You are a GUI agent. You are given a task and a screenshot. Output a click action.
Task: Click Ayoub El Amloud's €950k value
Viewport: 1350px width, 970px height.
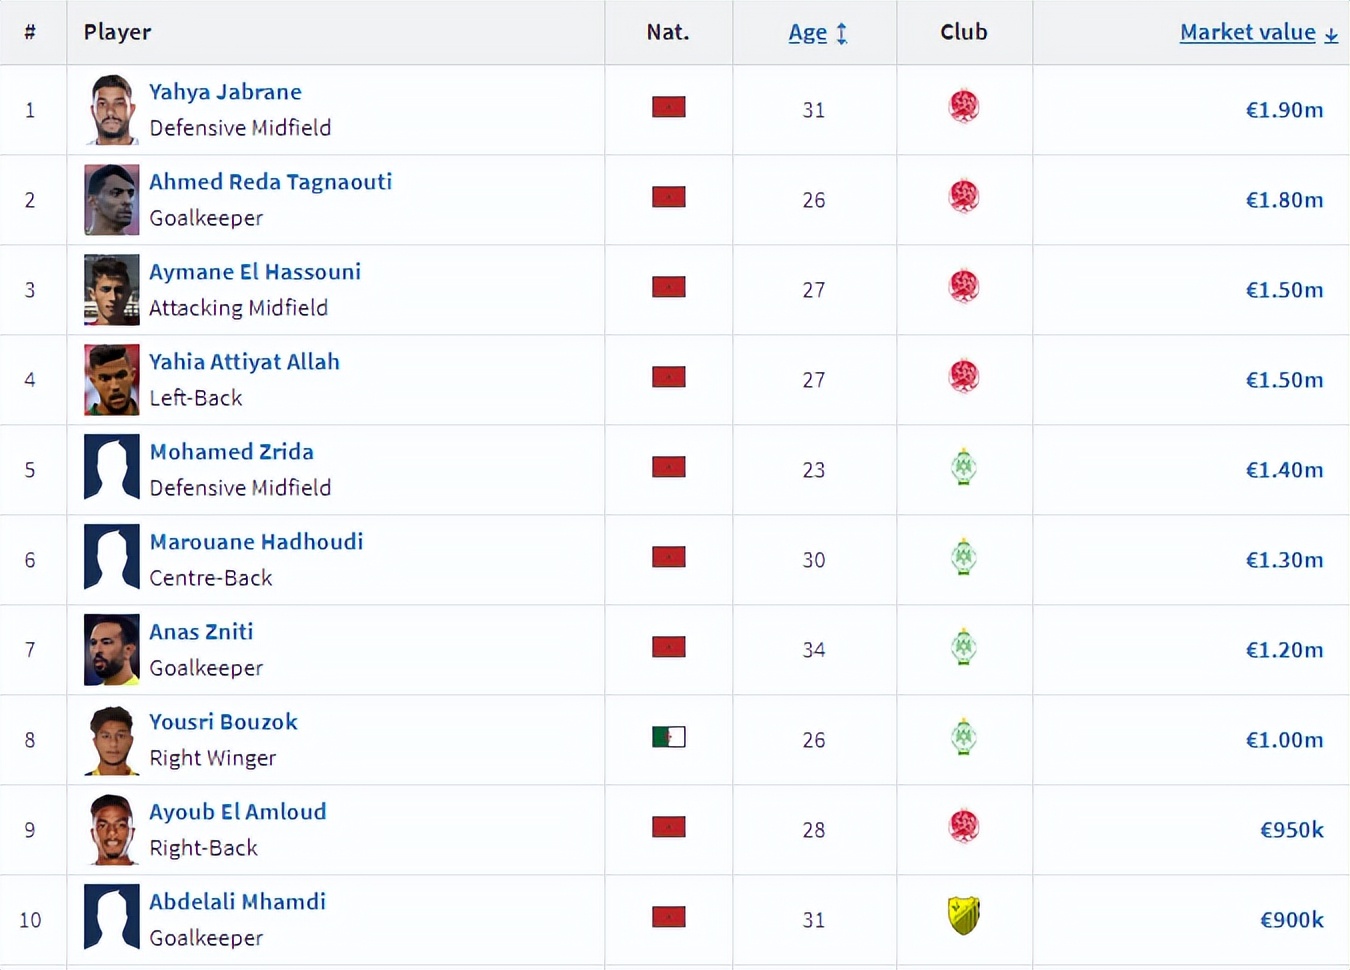point(1291,830)
